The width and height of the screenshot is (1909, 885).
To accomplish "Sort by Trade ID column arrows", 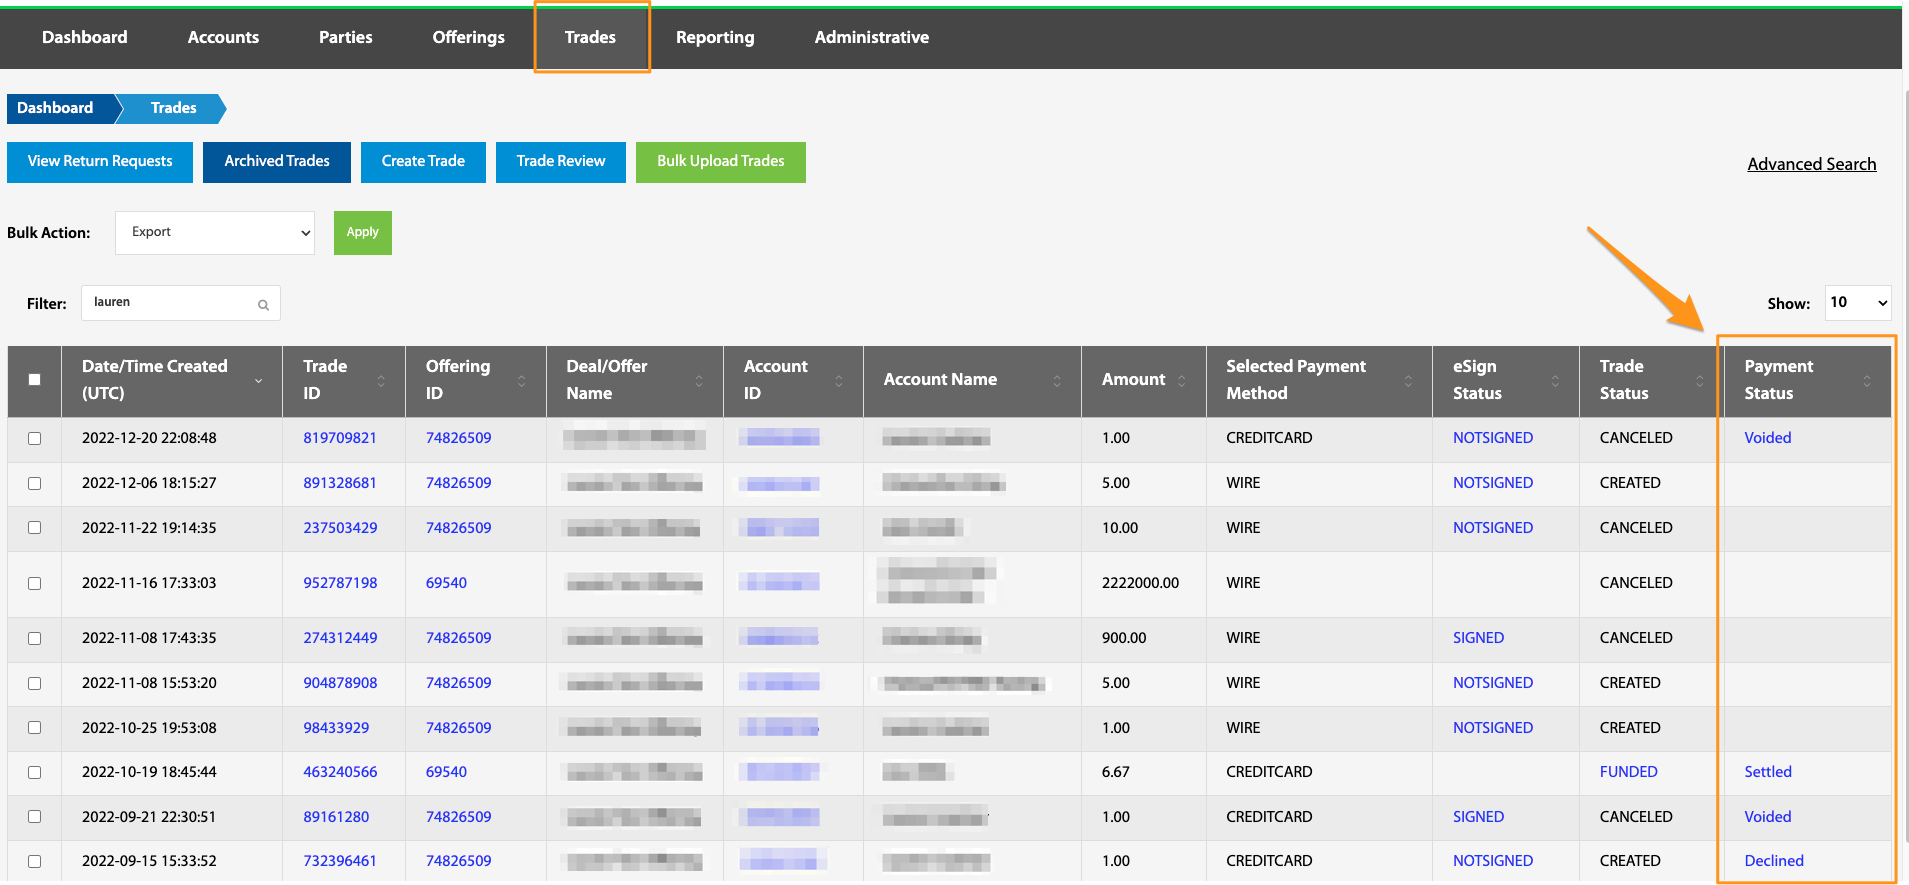I will (381, 381).
